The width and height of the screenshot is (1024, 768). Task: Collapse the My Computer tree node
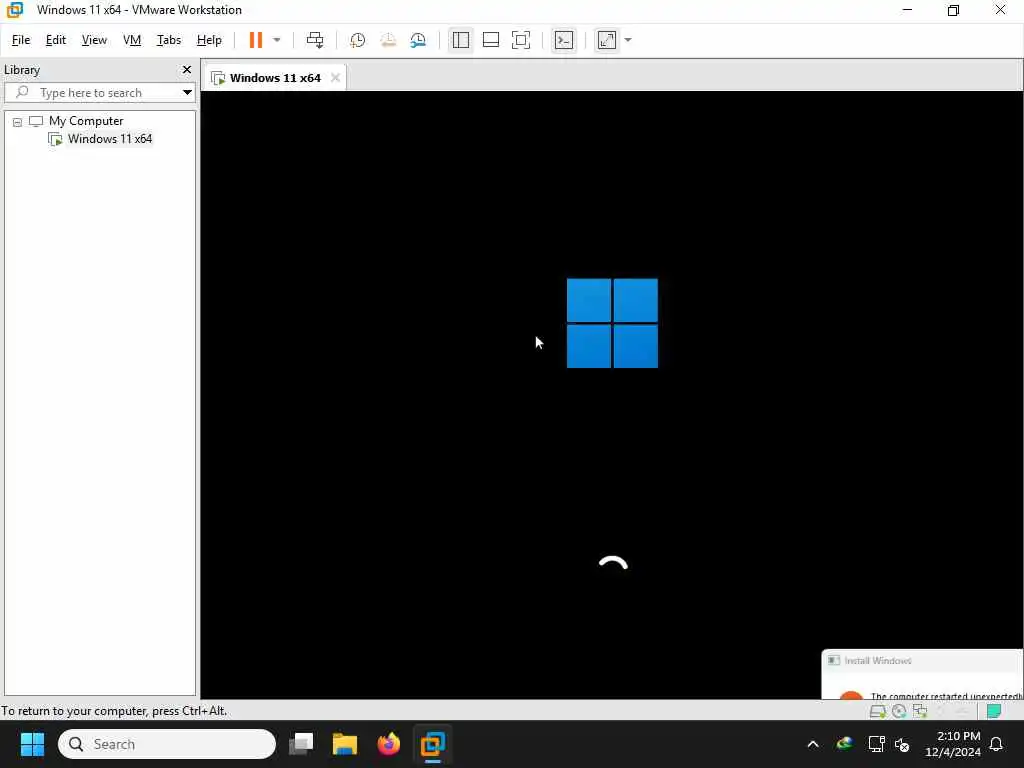(18, 121)
